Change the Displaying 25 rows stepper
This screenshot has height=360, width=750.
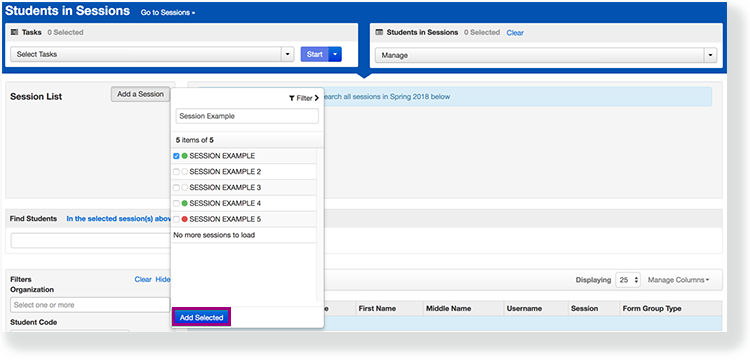pyautogui.click(x=629, y=280)
